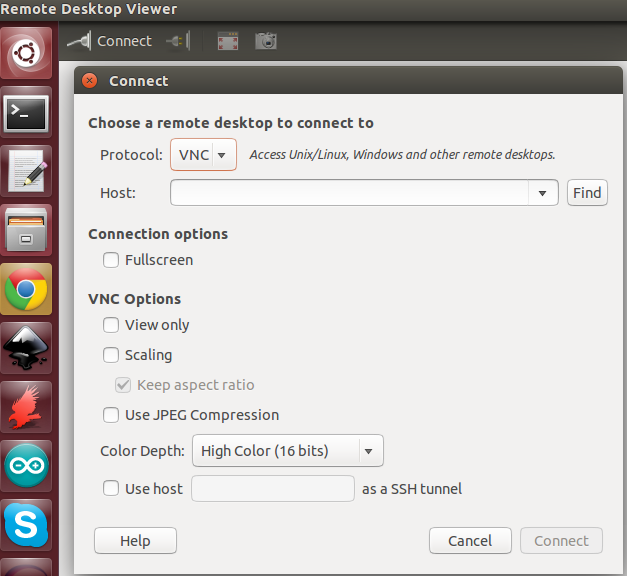Enable the Fullscreen checkbox

click(111, 260)
